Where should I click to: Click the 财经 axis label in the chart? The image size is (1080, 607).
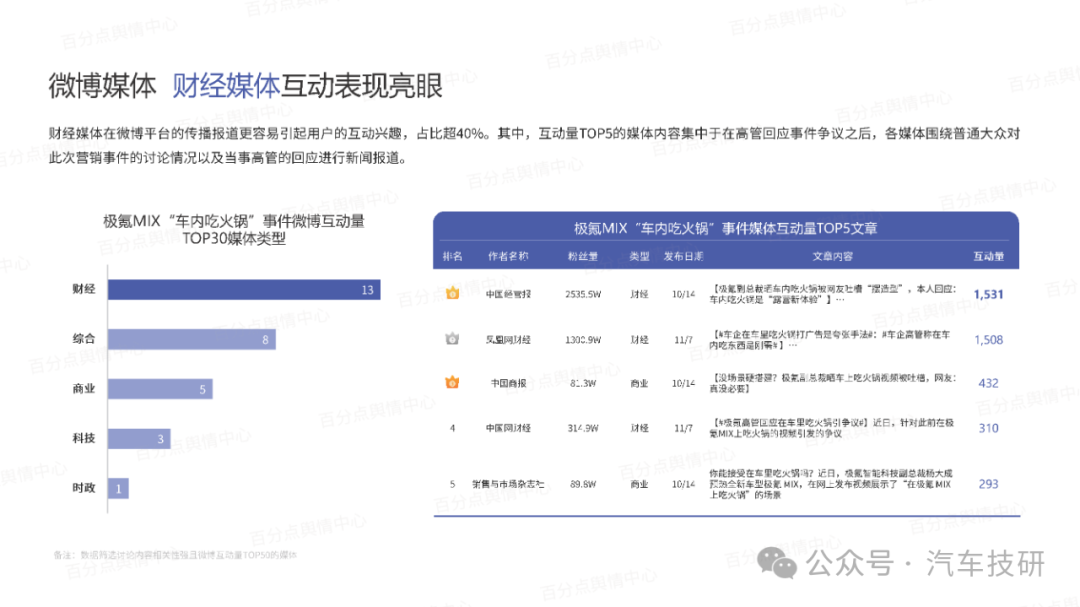point(84,289)
